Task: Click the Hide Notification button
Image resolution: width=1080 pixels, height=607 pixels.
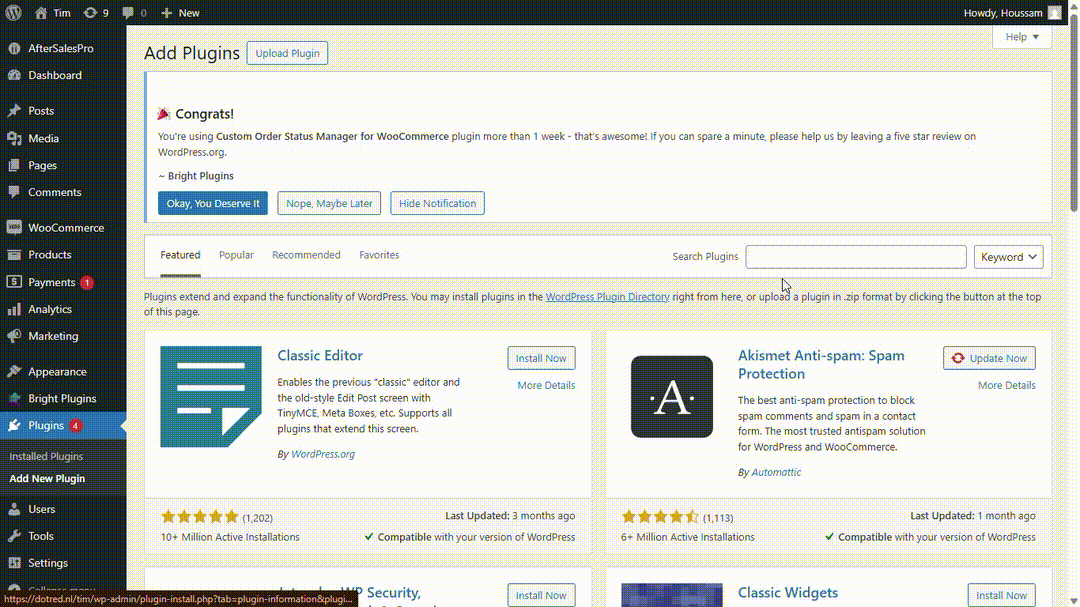Action: pyautogui.click(x=437, y=203)
